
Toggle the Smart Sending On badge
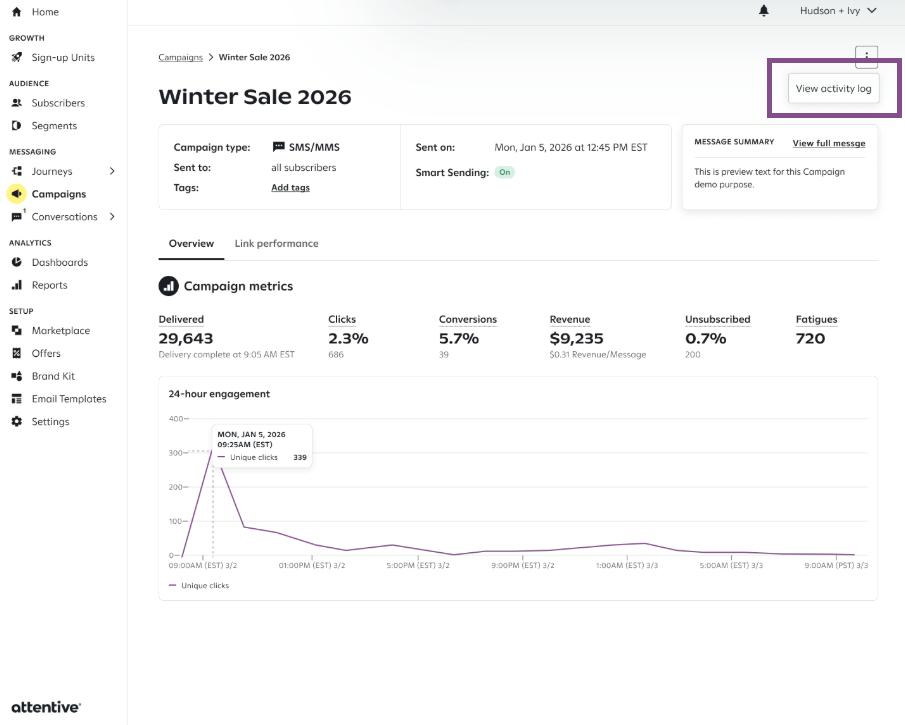[505, 172]
